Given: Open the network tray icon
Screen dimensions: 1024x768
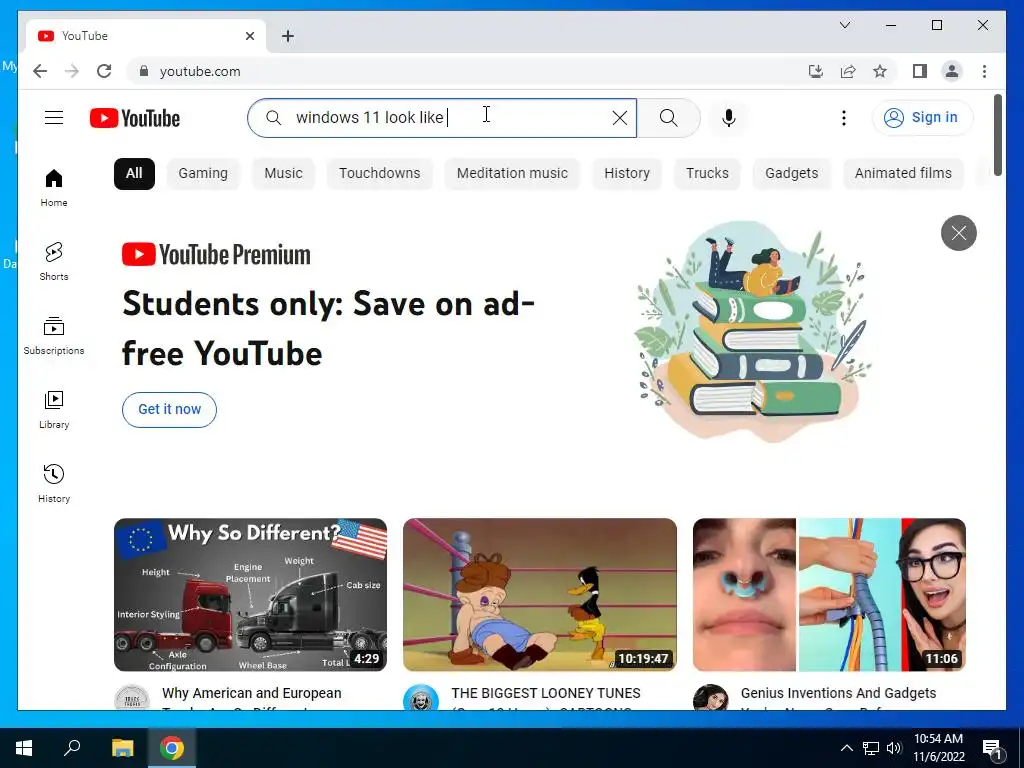Looking at the screenshot, I should tap(871, 748).
